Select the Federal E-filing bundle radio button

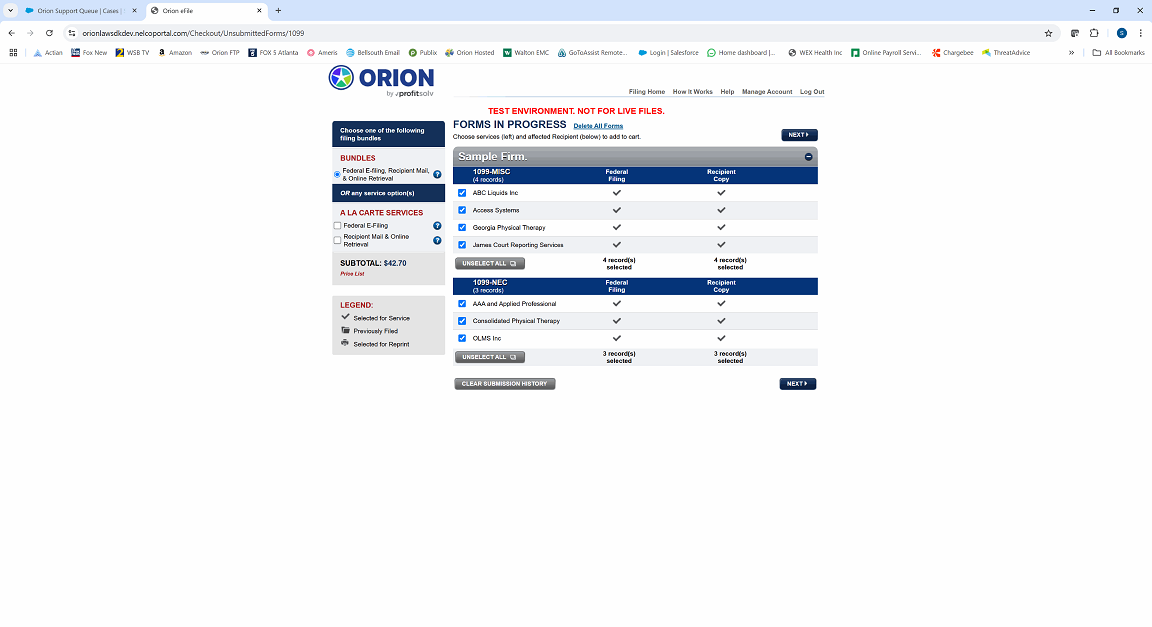(337, 174)
